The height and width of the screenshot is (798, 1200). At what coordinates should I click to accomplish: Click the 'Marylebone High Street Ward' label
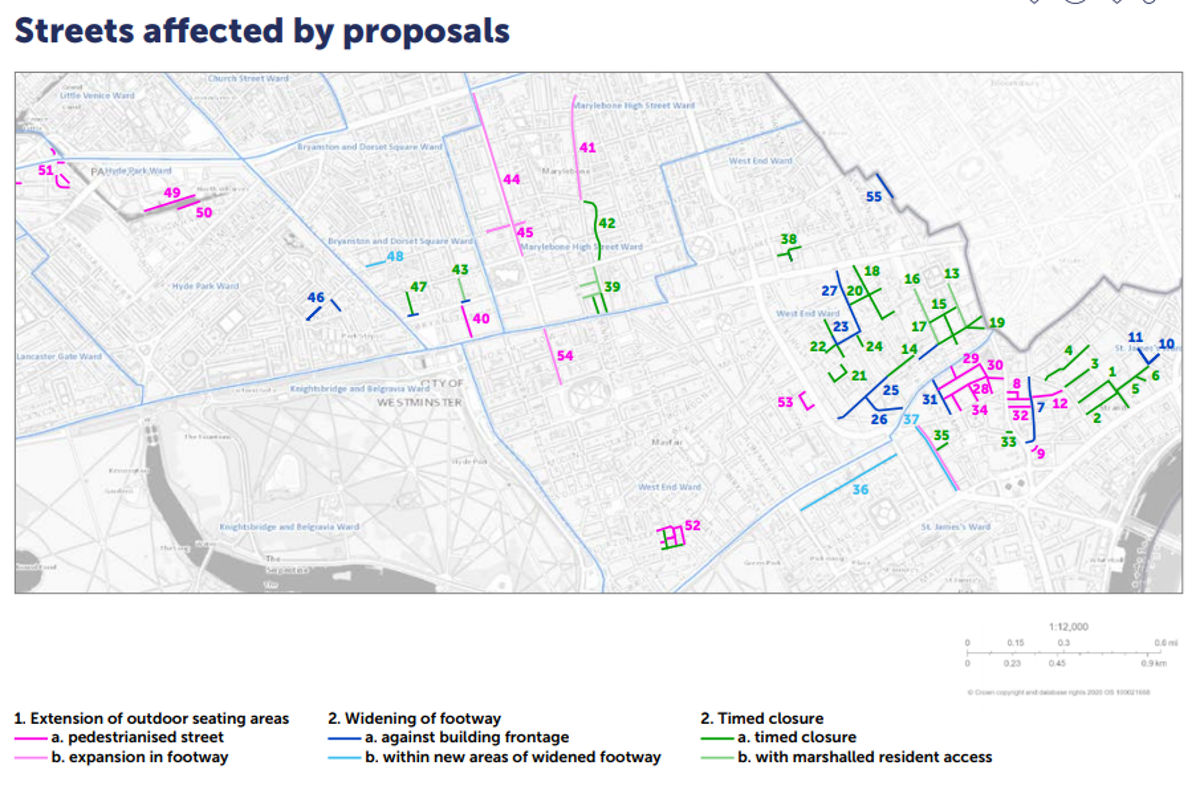635,104
